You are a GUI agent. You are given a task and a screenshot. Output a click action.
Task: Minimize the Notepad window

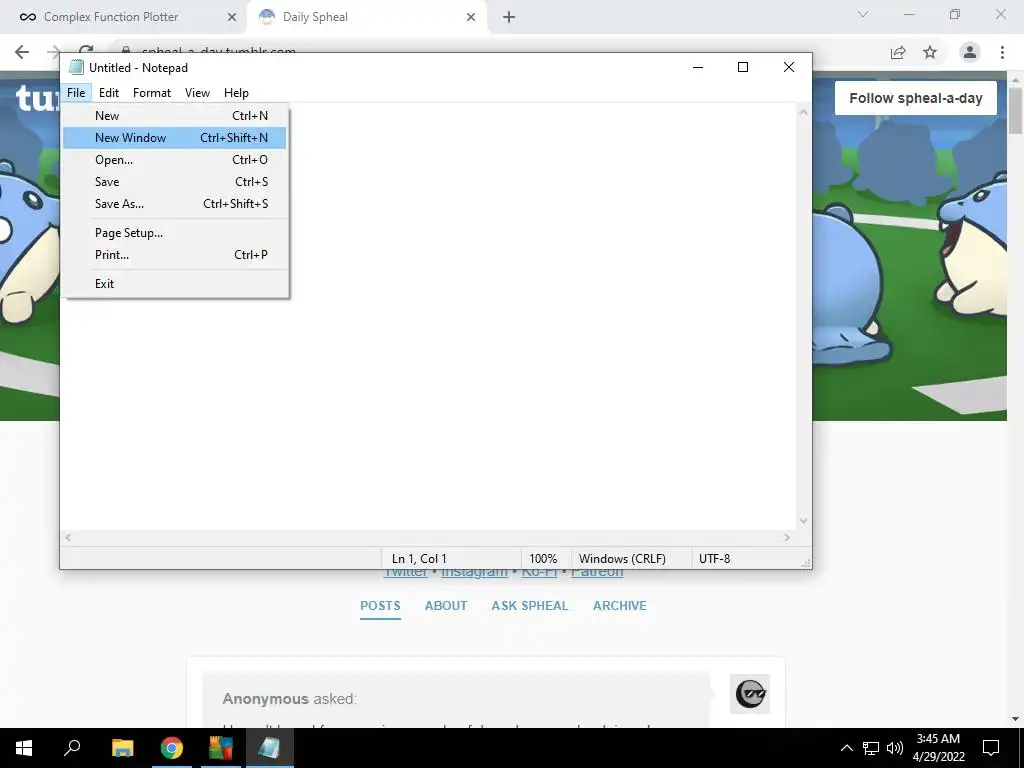click(698, 67)
